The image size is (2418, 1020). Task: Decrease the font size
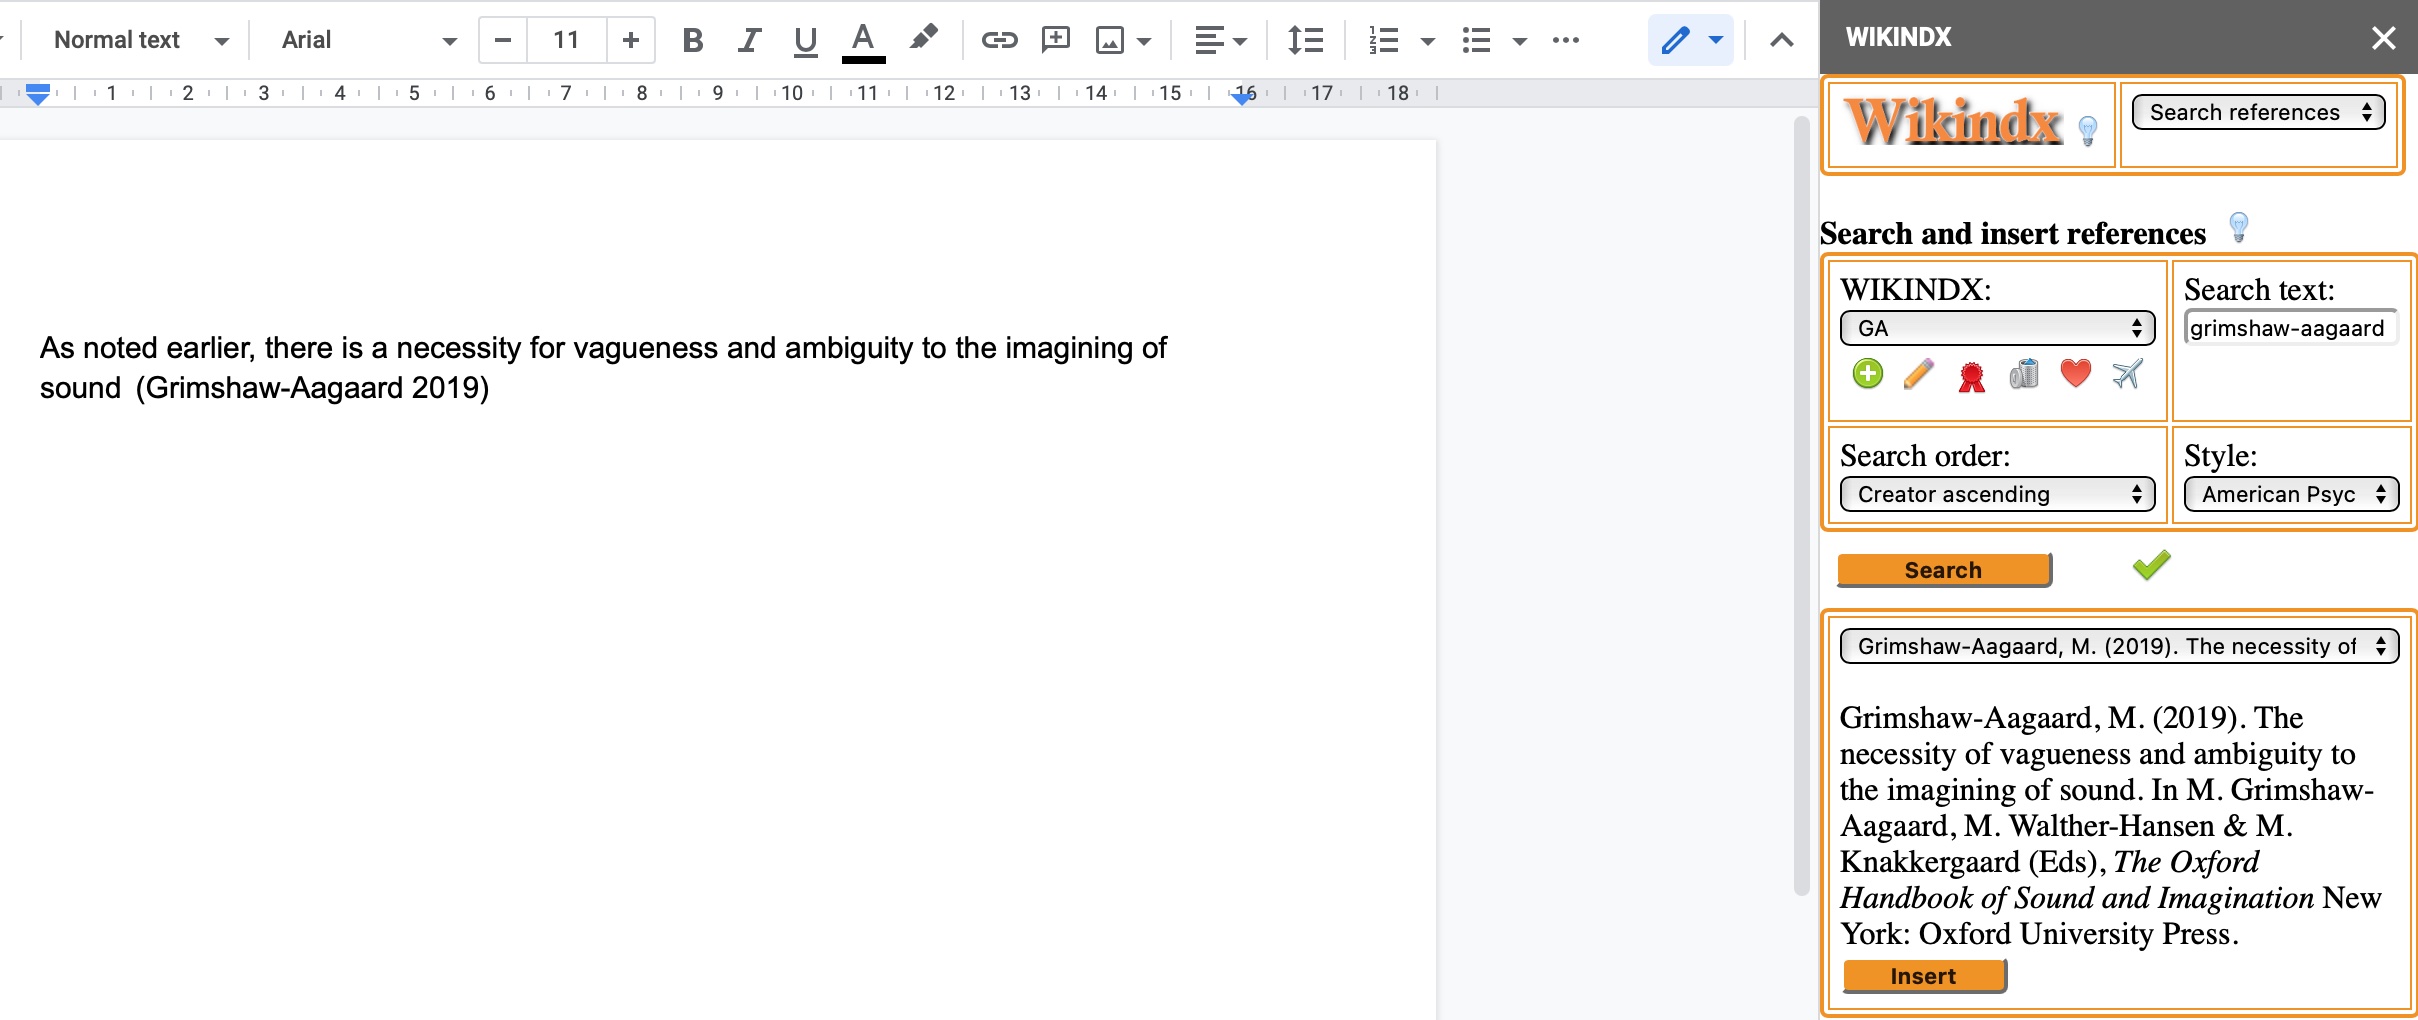click(x=503, y=40)
